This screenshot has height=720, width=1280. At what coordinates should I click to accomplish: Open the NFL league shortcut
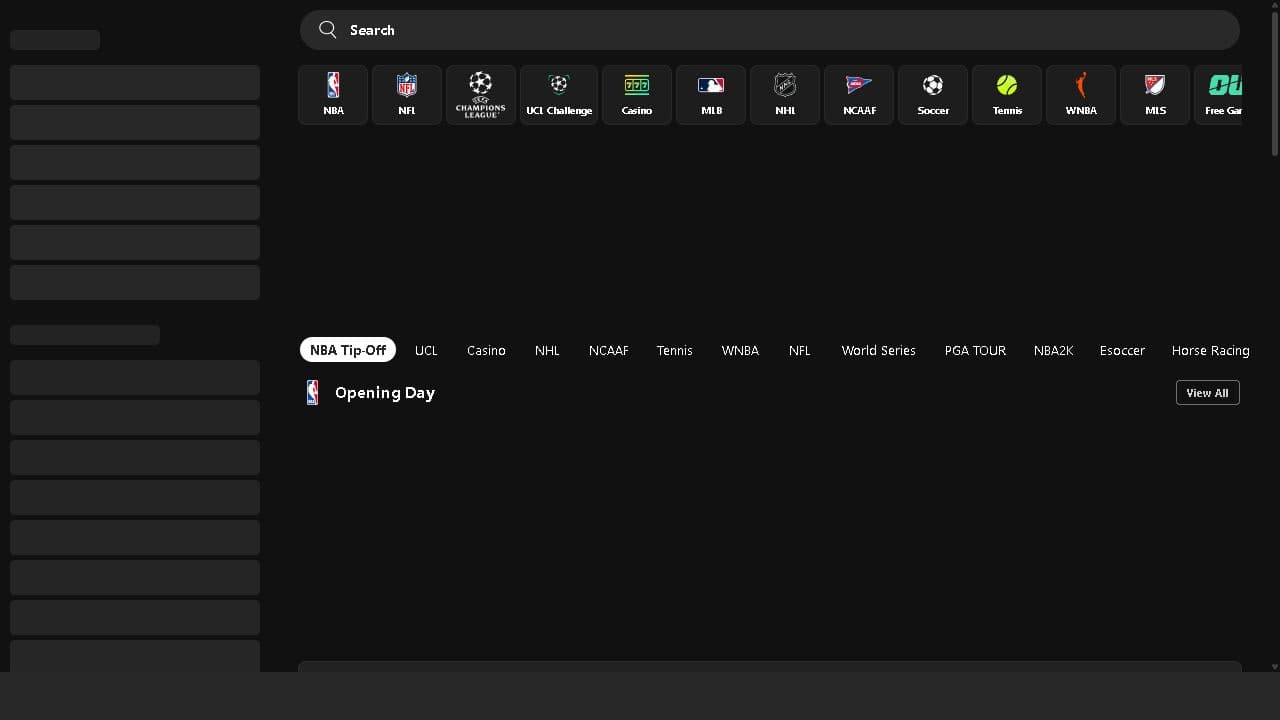407,95
